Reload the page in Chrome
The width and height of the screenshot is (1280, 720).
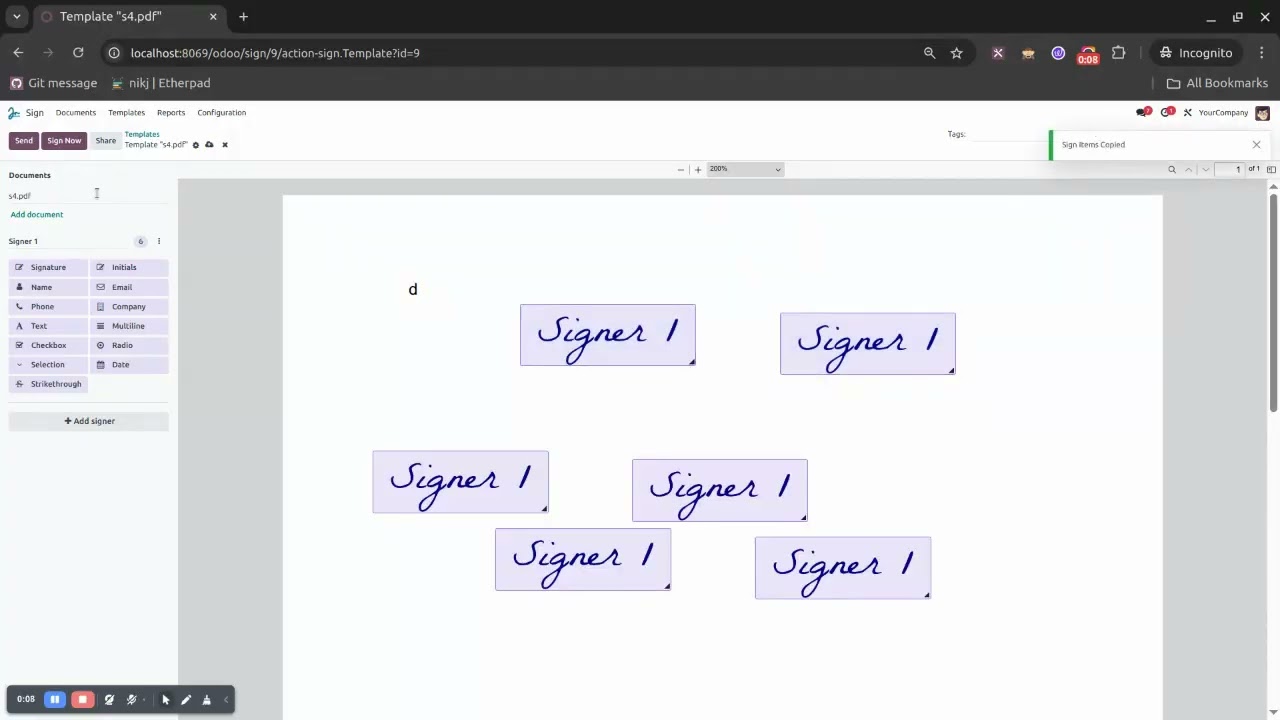pyautogui.click(x=78, y=53)
